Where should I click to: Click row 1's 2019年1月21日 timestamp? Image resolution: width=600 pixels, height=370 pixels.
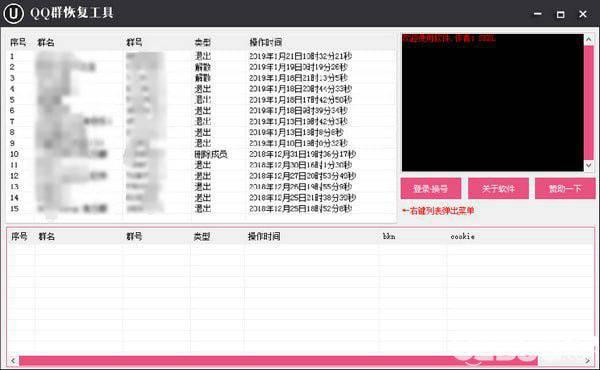click(x=300, y=56)
